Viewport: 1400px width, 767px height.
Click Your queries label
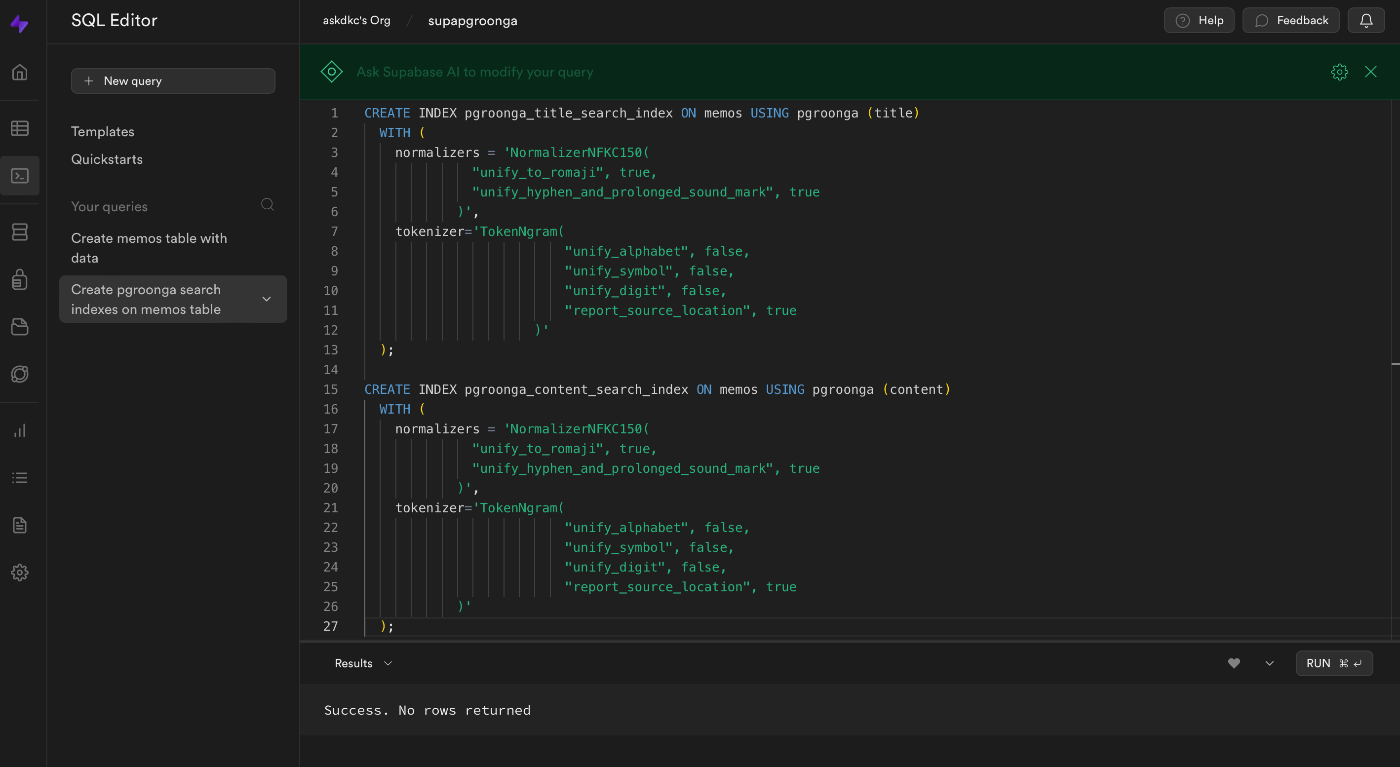[109, 206]
